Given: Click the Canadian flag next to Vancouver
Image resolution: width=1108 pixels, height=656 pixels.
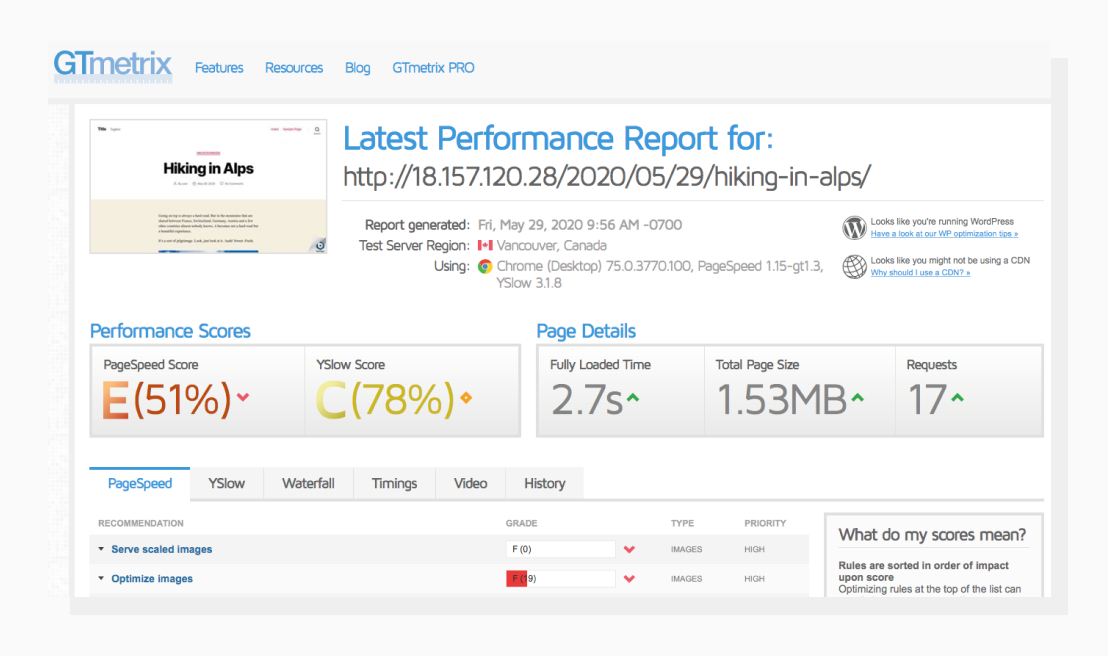Looking at the screenshot, I should point(486,245).
